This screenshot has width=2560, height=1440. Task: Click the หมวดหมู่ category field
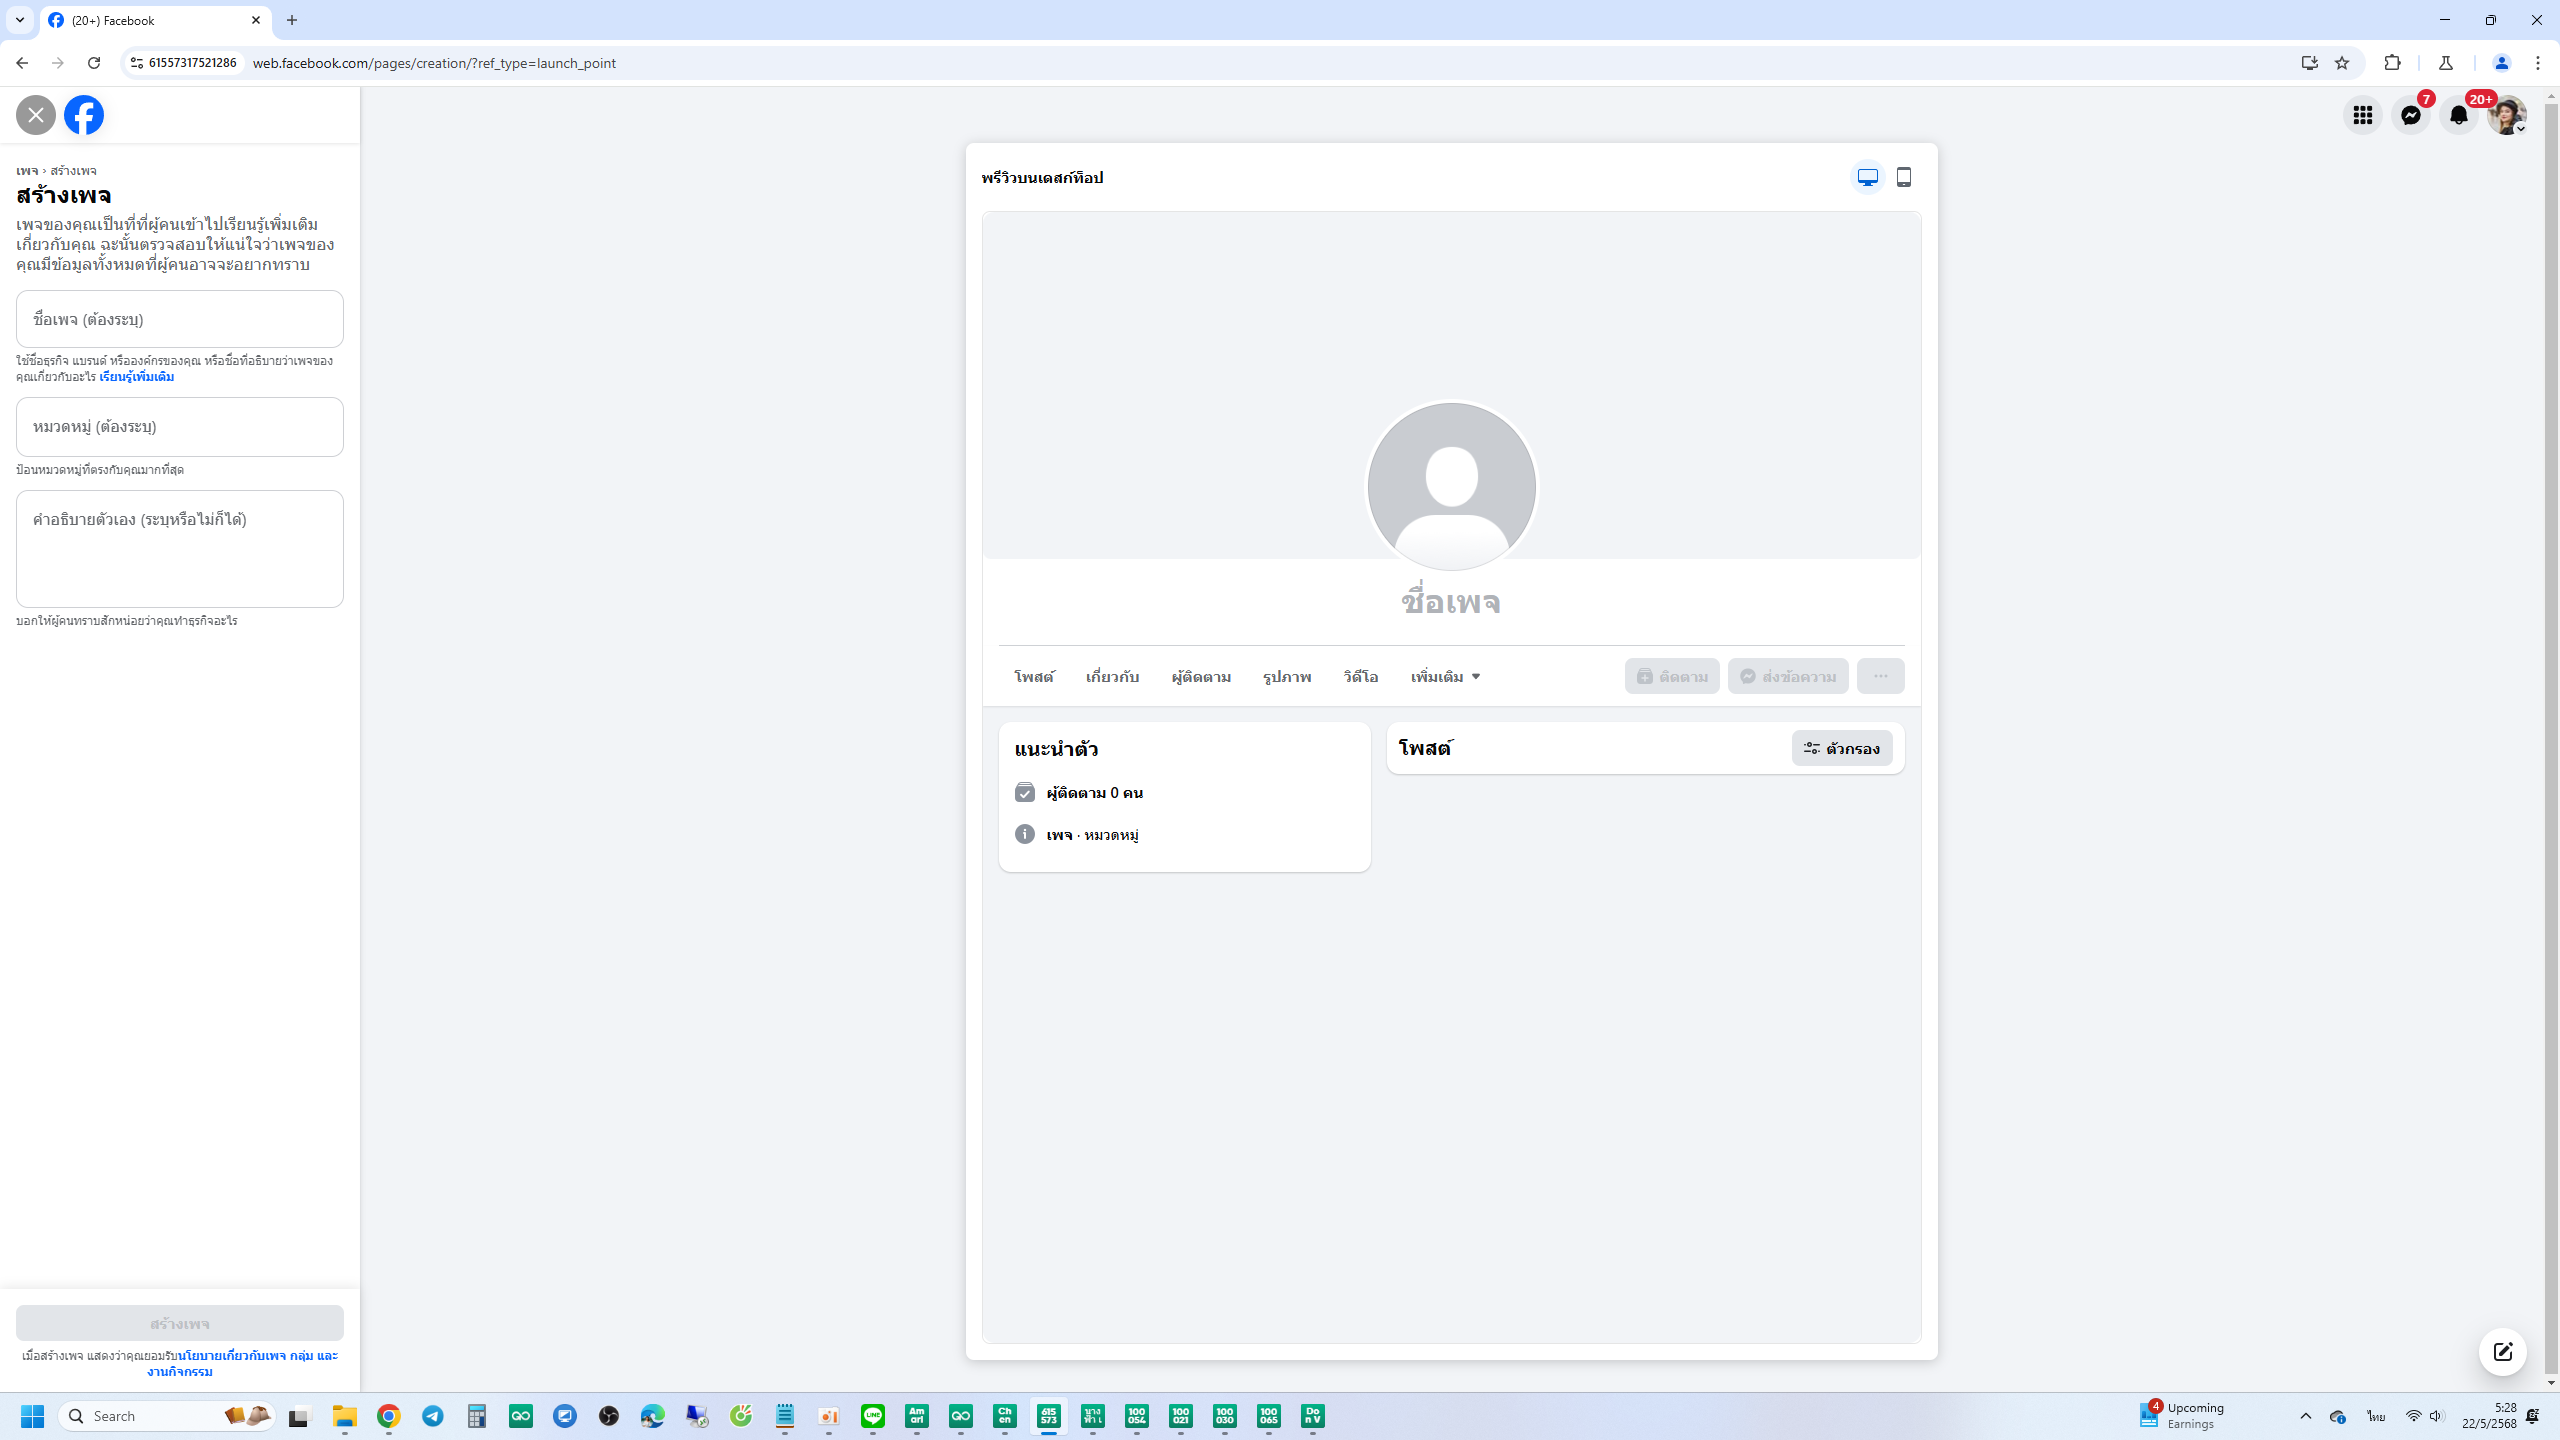pyautogui.click(x=180, y=427)
